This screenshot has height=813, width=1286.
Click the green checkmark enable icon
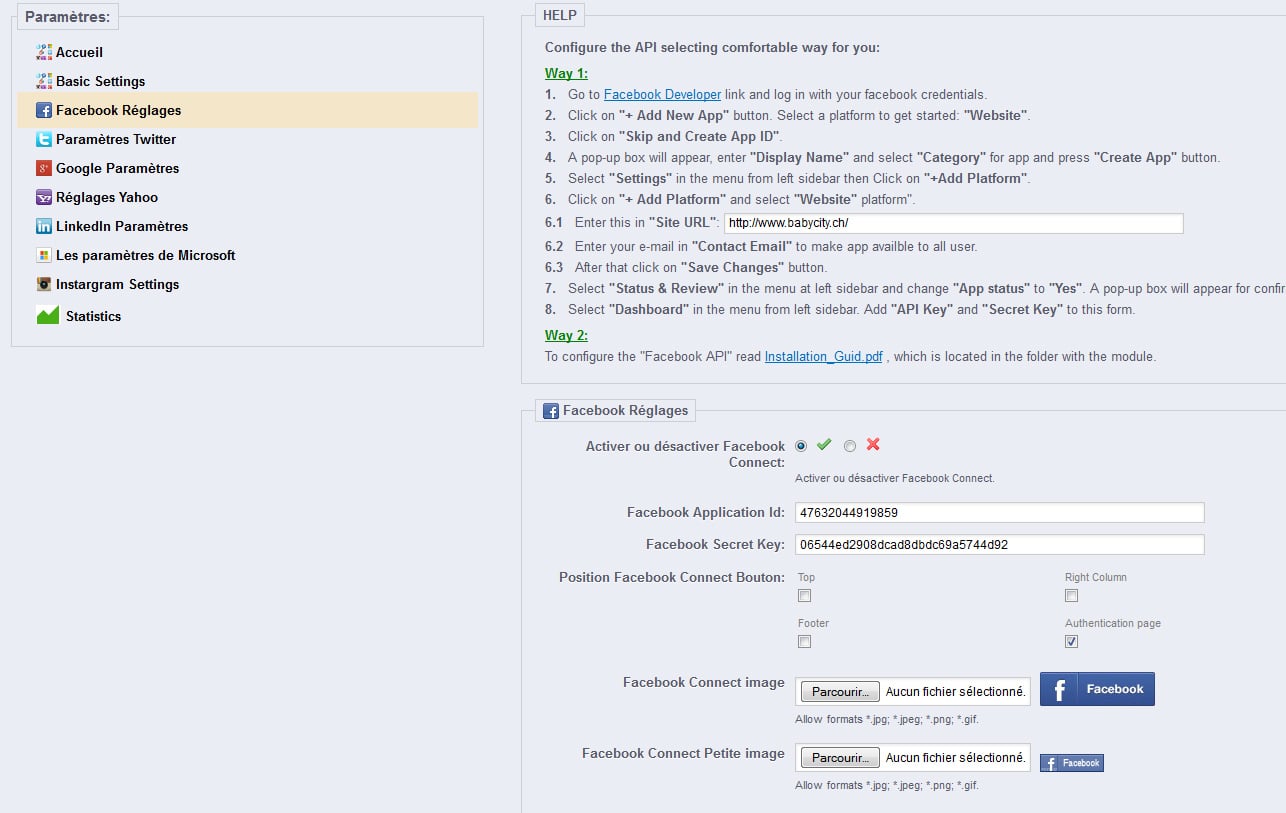(824, 445)
